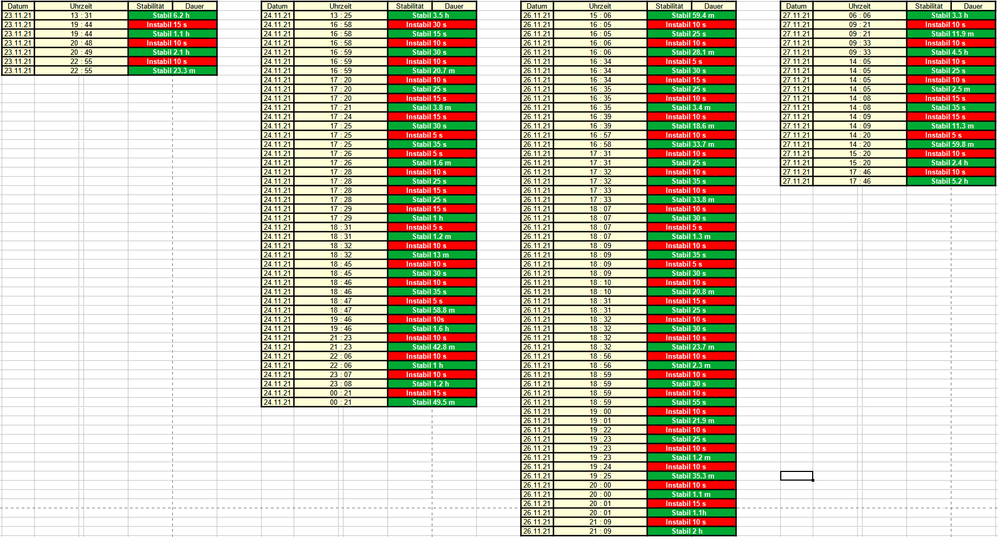Select the 'Stabil 4.5 h' cell
This screenshot has width=998, height=537.
pyautogui.click(x=952, y=52)
